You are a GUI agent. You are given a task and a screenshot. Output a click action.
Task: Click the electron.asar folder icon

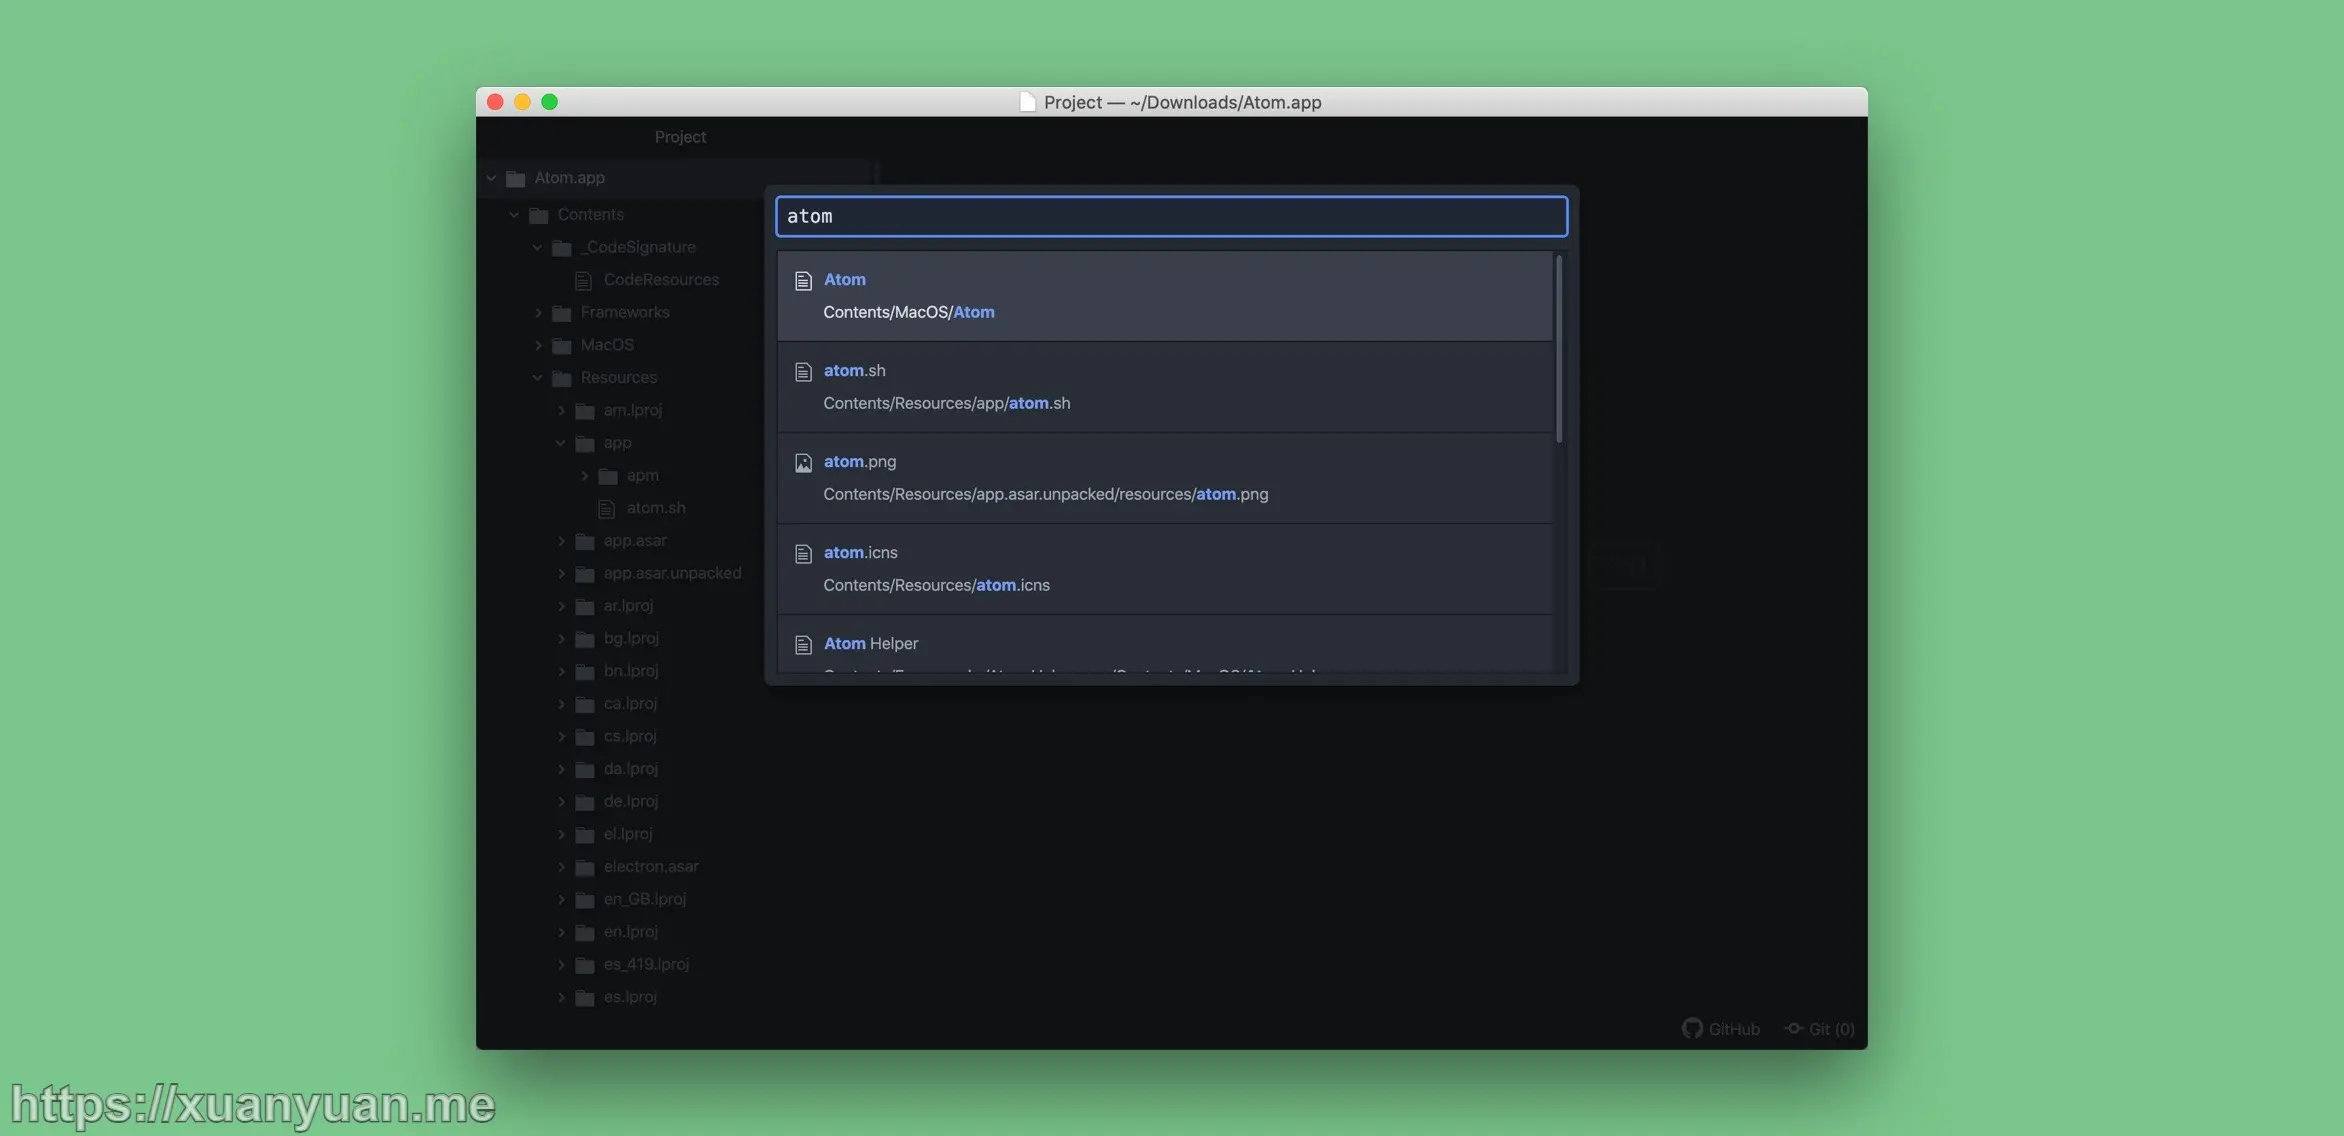[x=585, y=867]
